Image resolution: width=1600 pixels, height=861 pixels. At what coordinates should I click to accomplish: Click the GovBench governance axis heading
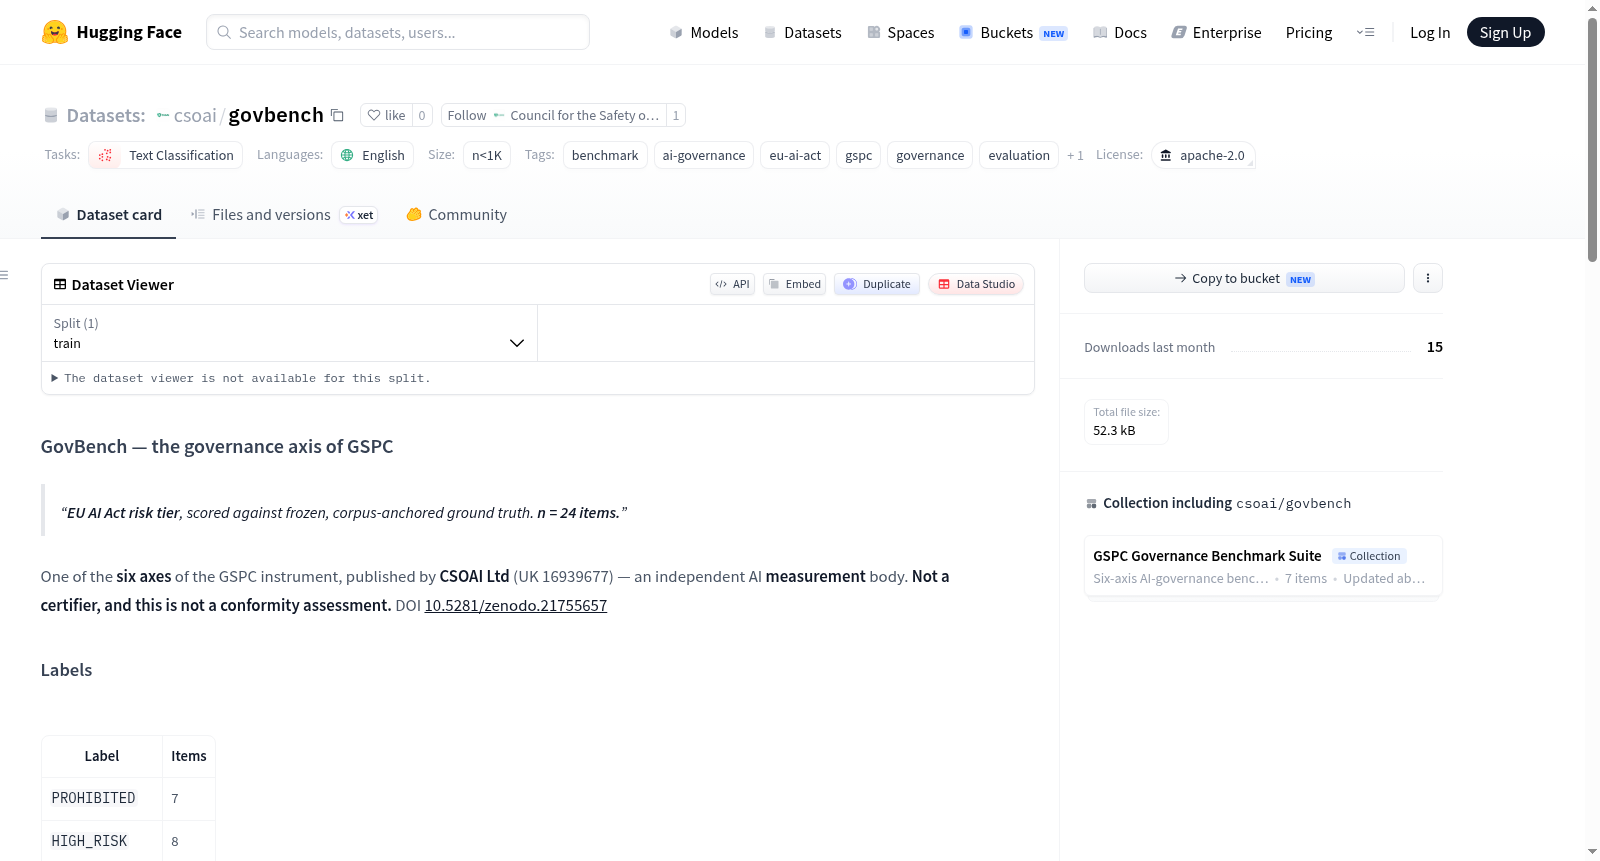point(217,446)
